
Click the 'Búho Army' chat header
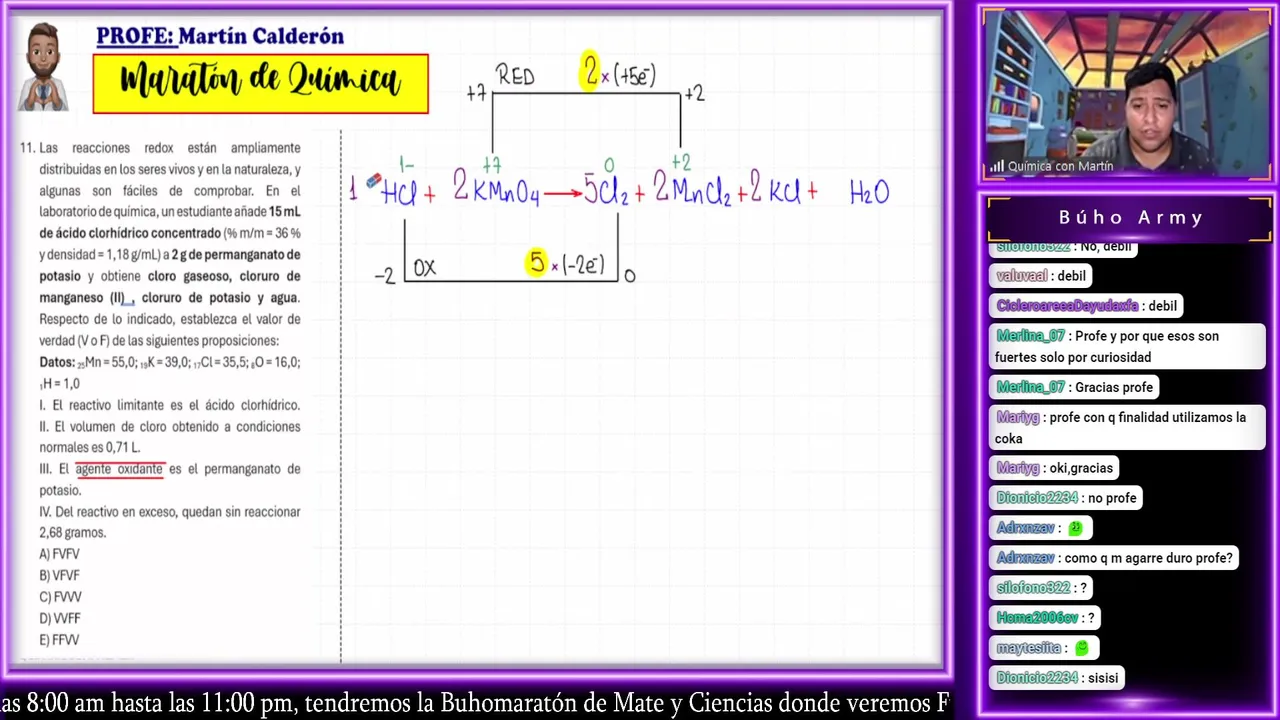(1131, 217)
